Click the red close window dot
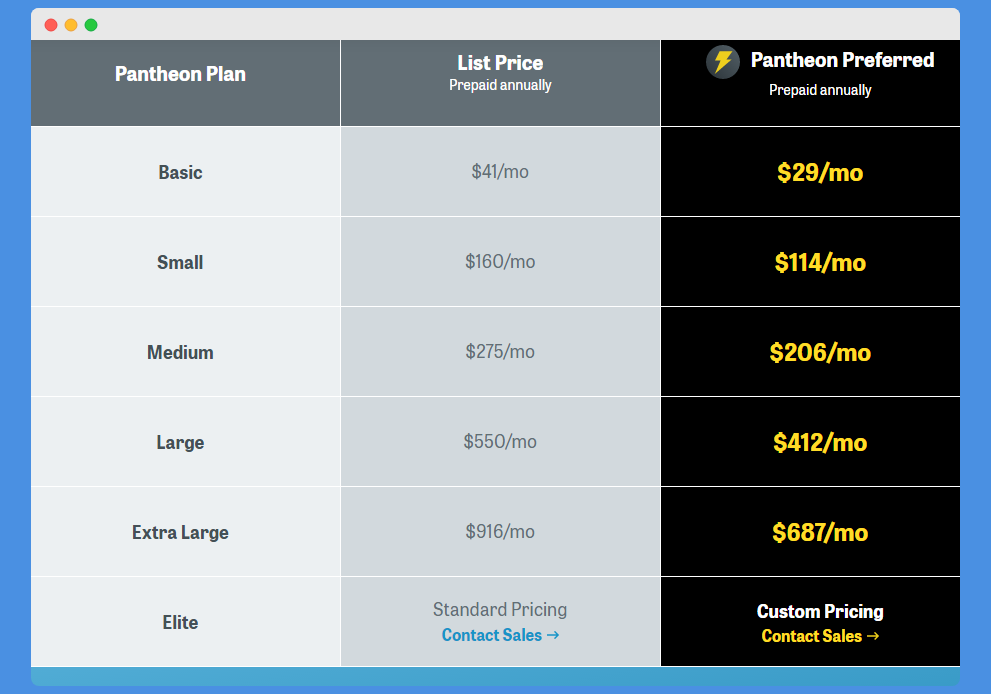The image size is (991, 694). tap(51, 25)
